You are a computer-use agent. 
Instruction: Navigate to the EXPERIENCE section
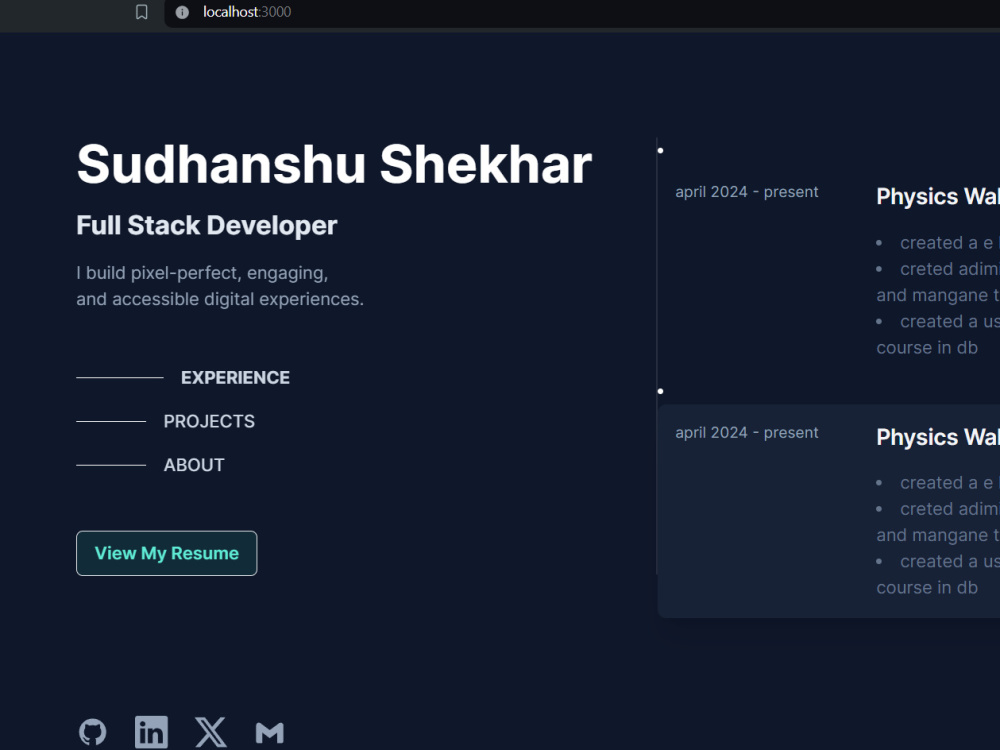[235, 377]
